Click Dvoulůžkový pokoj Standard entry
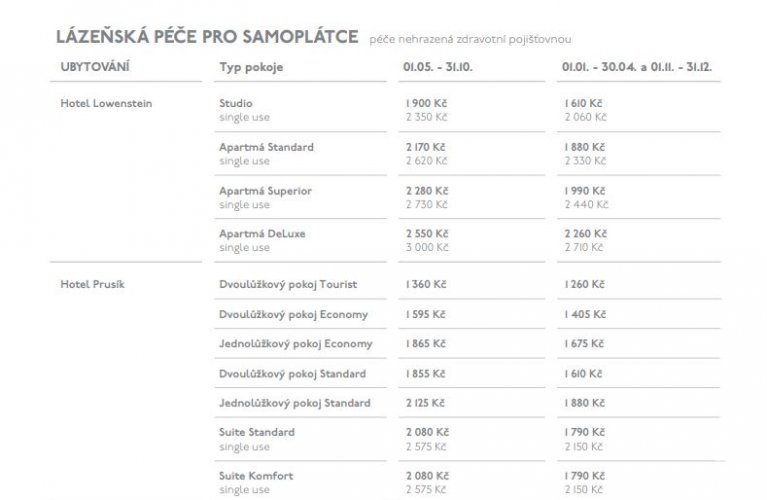 tap(292, 374)
